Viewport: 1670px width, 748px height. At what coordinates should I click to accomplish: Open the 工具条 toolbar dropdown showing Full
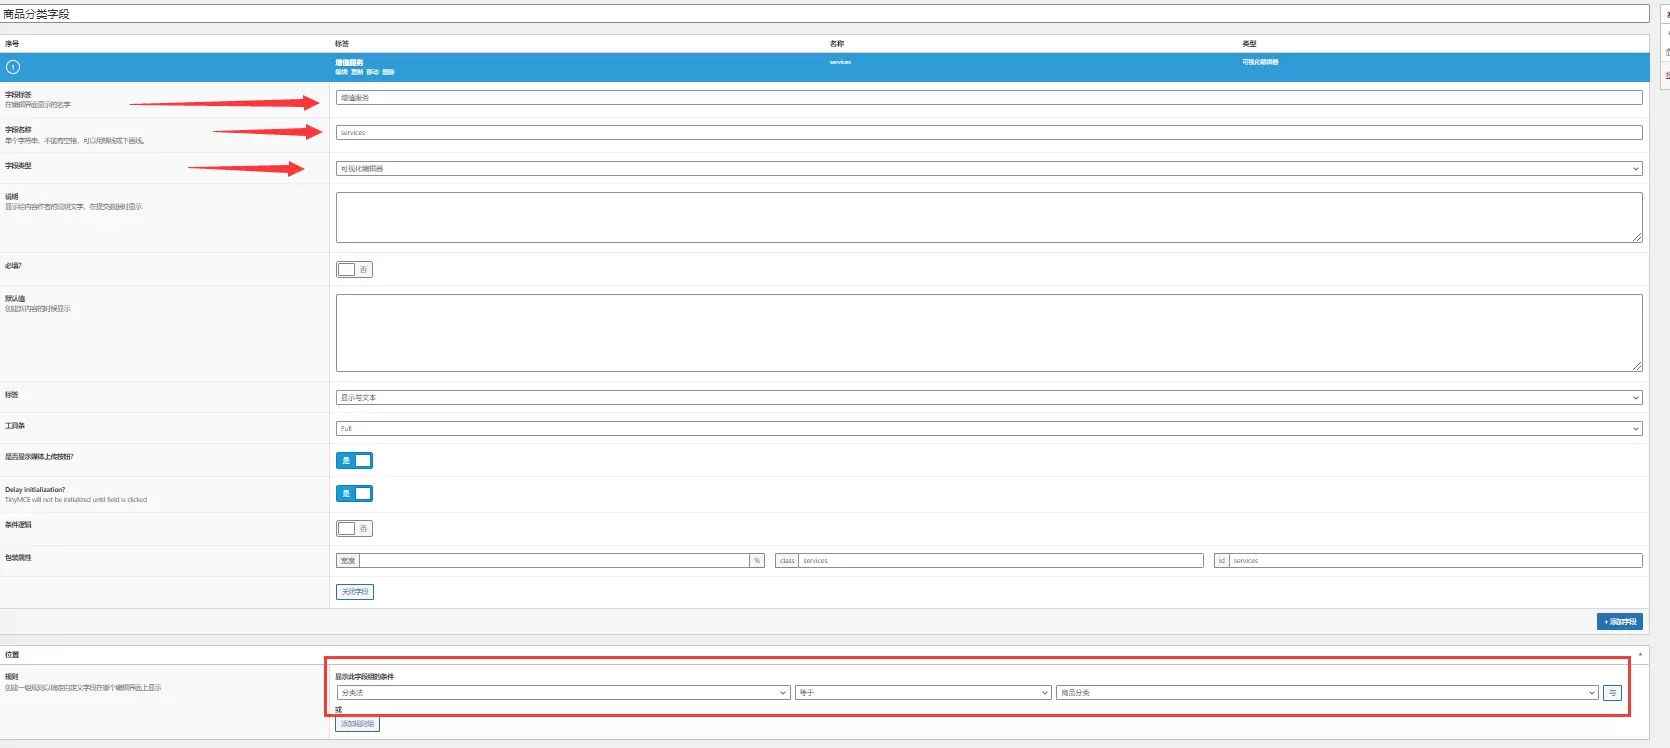(988, 429)
